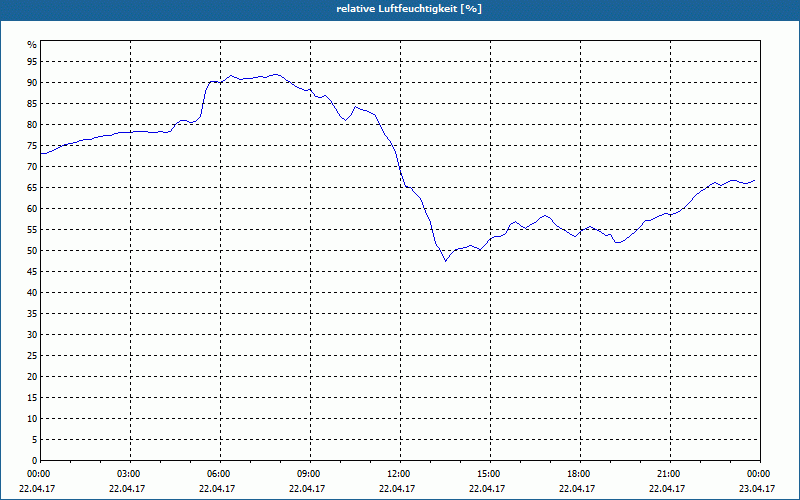Select the 15:00 time axis label
The width and height of the screenshot is (800, 500).
[490, 474]
